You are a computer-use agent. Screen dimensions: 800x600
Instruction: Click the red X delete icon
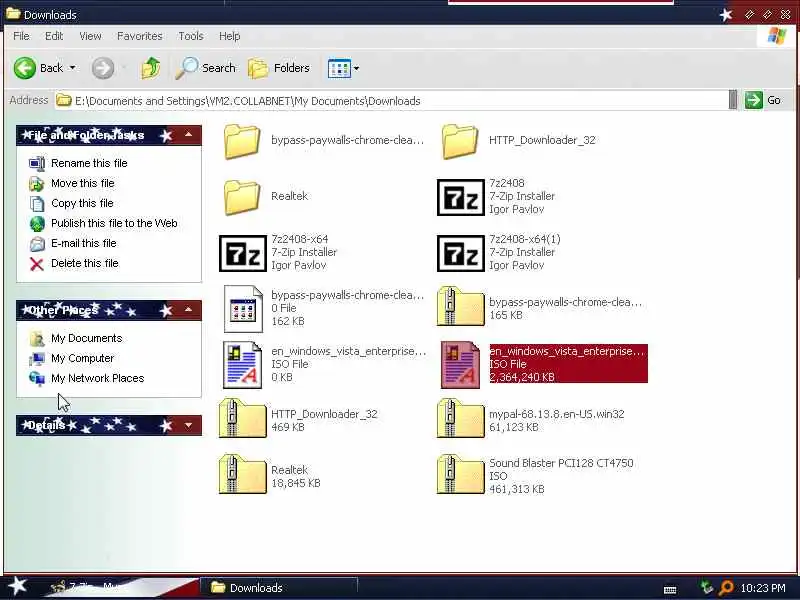(37, 264)
